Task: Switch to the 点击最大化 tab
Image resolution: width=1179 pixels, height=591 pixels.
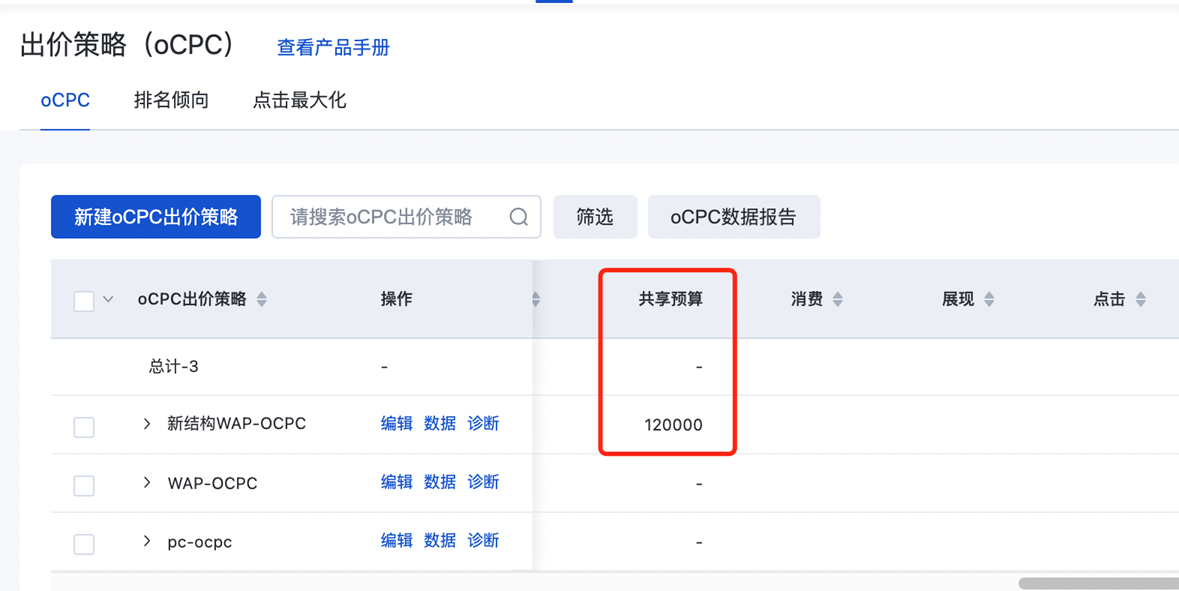Action: pos(299,100)
